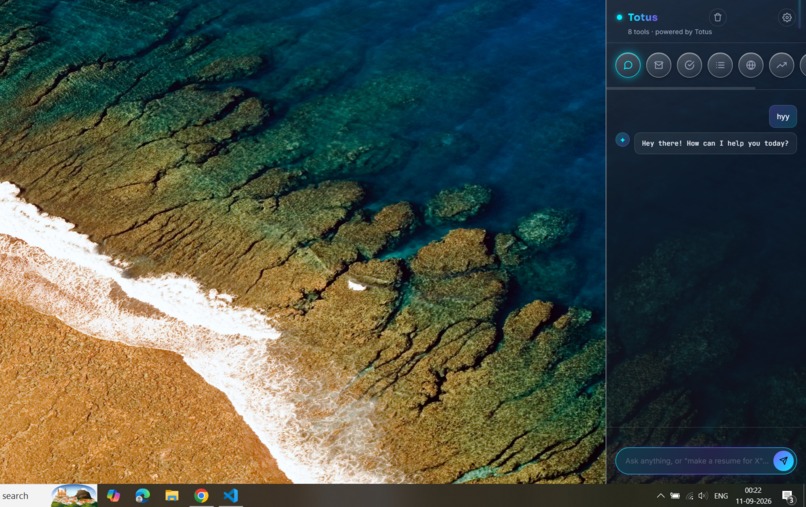Open the notification center icon
This screenshot has height=507, width=806.
pos(787,496)
